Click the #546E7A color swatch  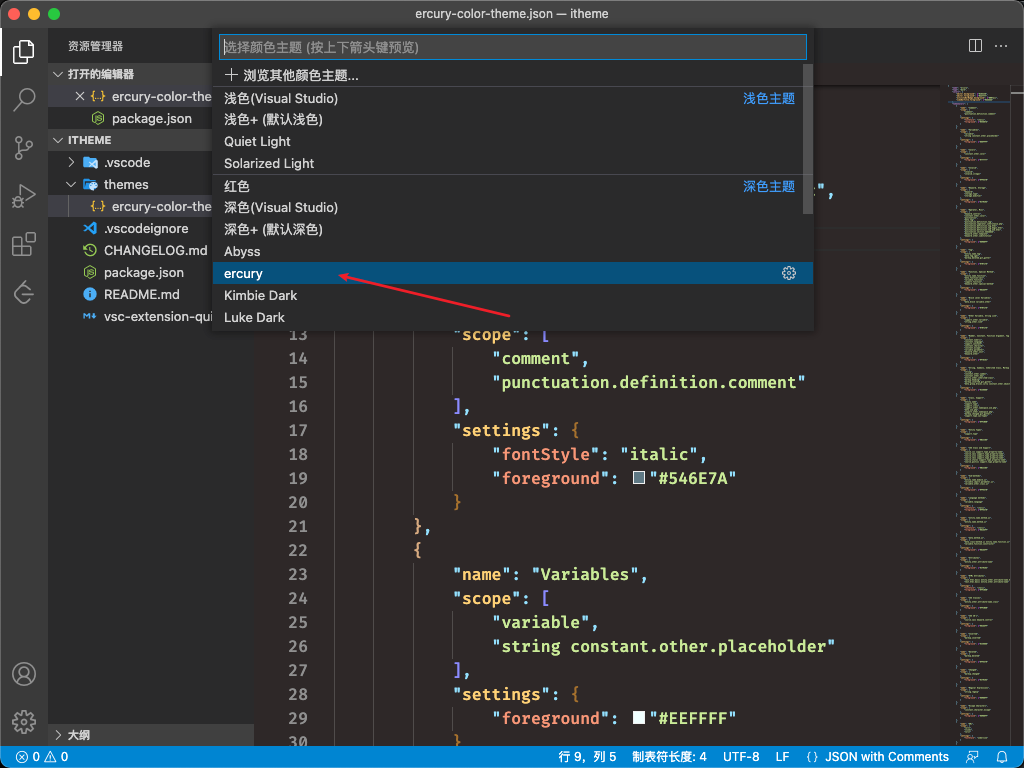639,478
